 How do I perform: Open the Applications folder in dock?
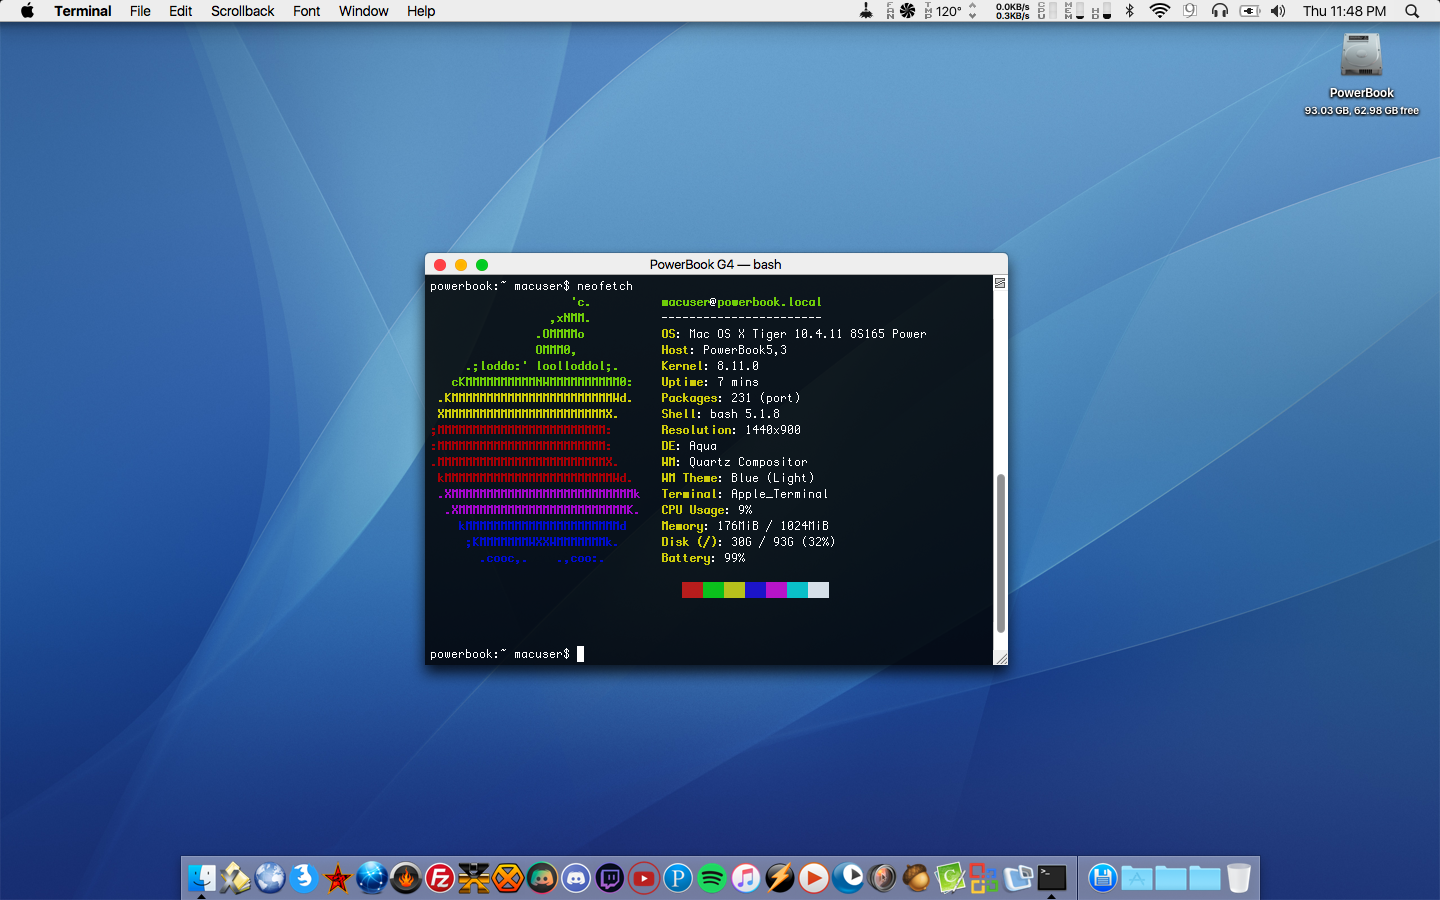click(1137, 878)
